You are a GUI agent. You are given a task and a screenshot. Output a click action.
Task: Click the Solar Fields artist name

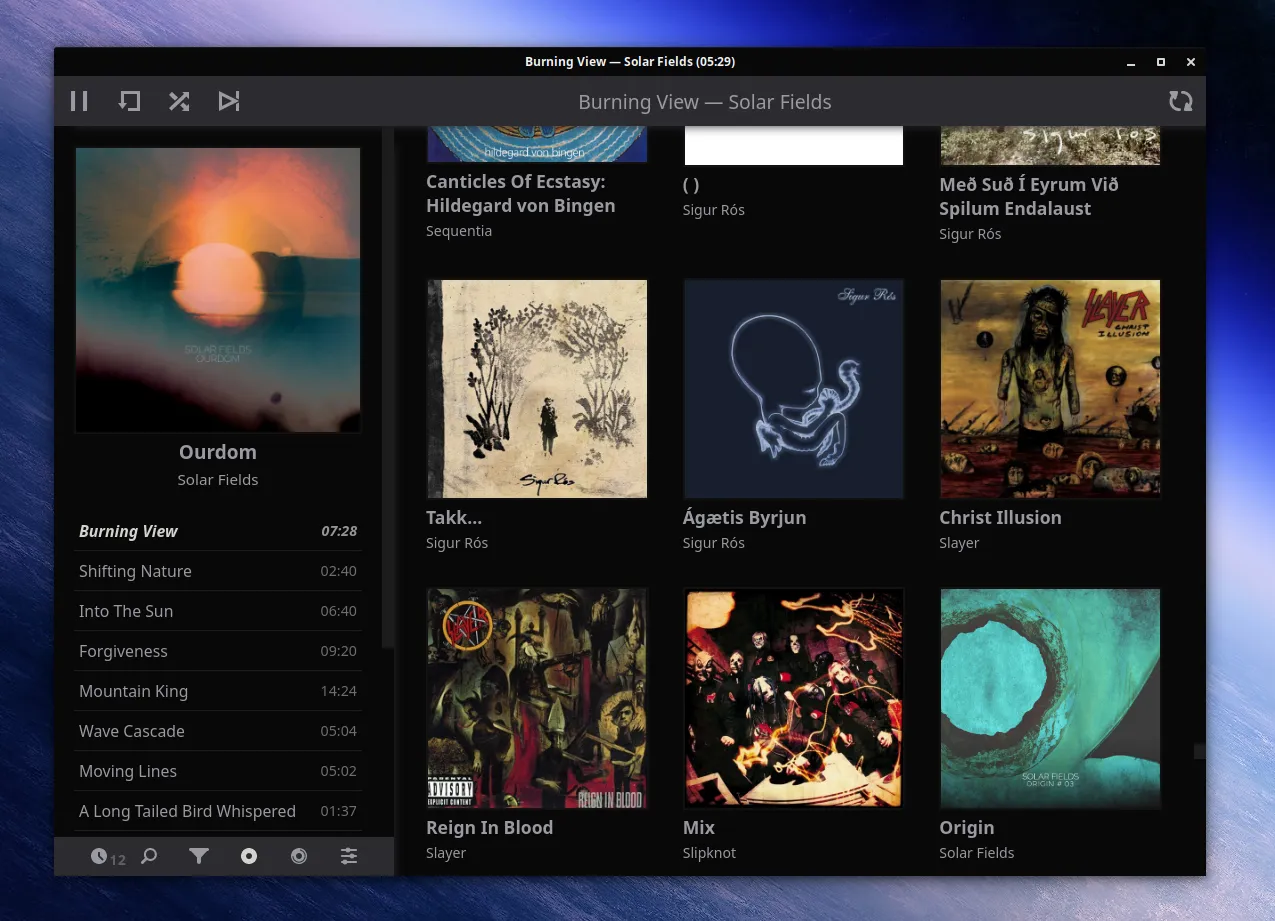[x=218, y=479]
